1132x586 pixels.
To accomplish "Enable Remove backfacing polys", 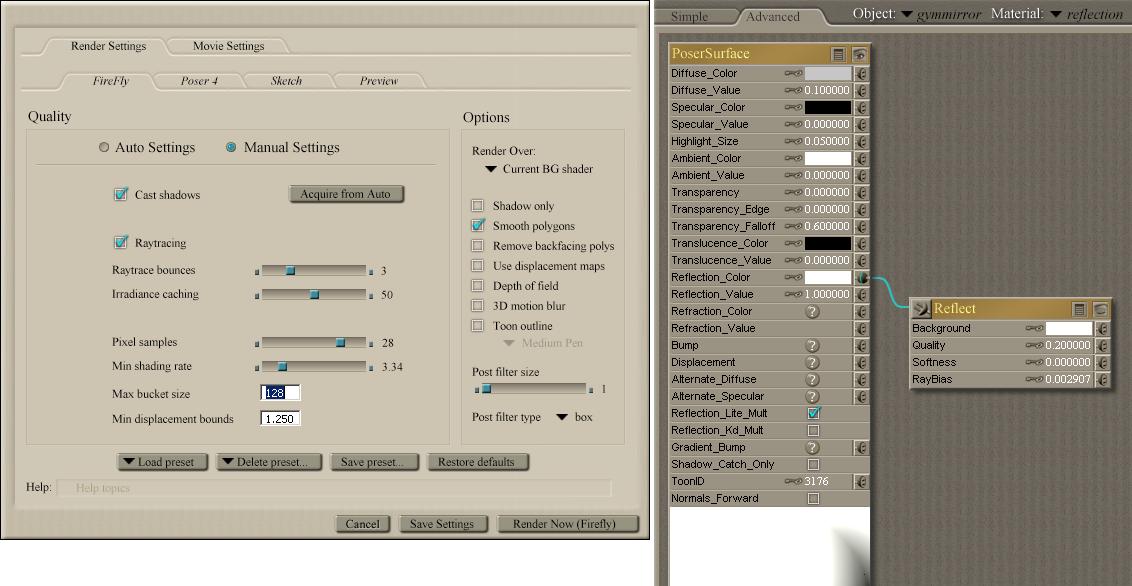I will click(477, 246).
